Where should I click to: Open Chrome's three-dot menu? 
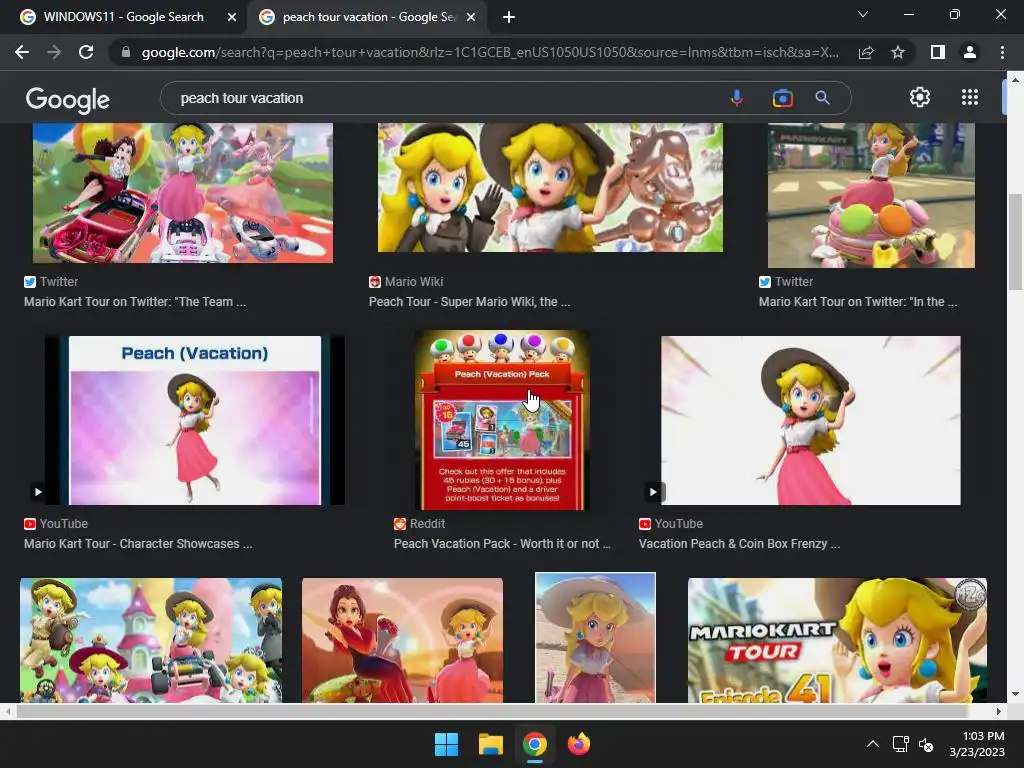[1002, 52]
